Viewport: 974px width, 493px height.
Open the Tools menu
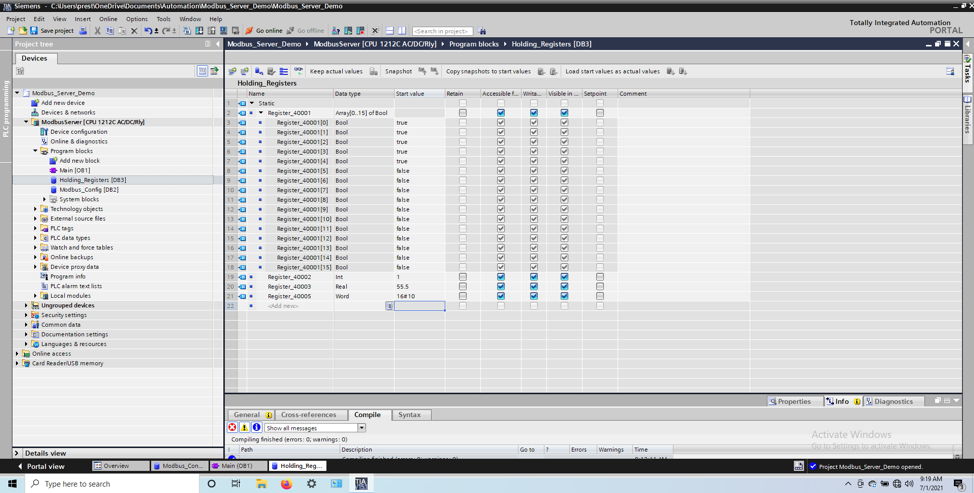coord(163,19)
